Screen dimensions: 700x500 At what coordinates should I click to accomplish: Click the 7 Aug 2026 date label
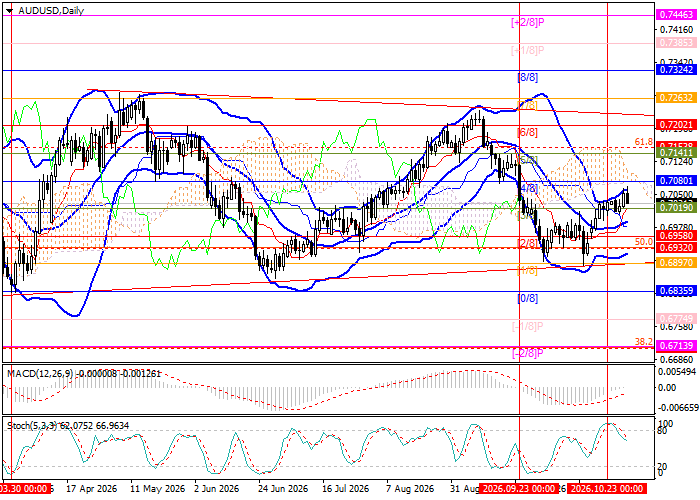pyautogui.click(x=410, y=488)
